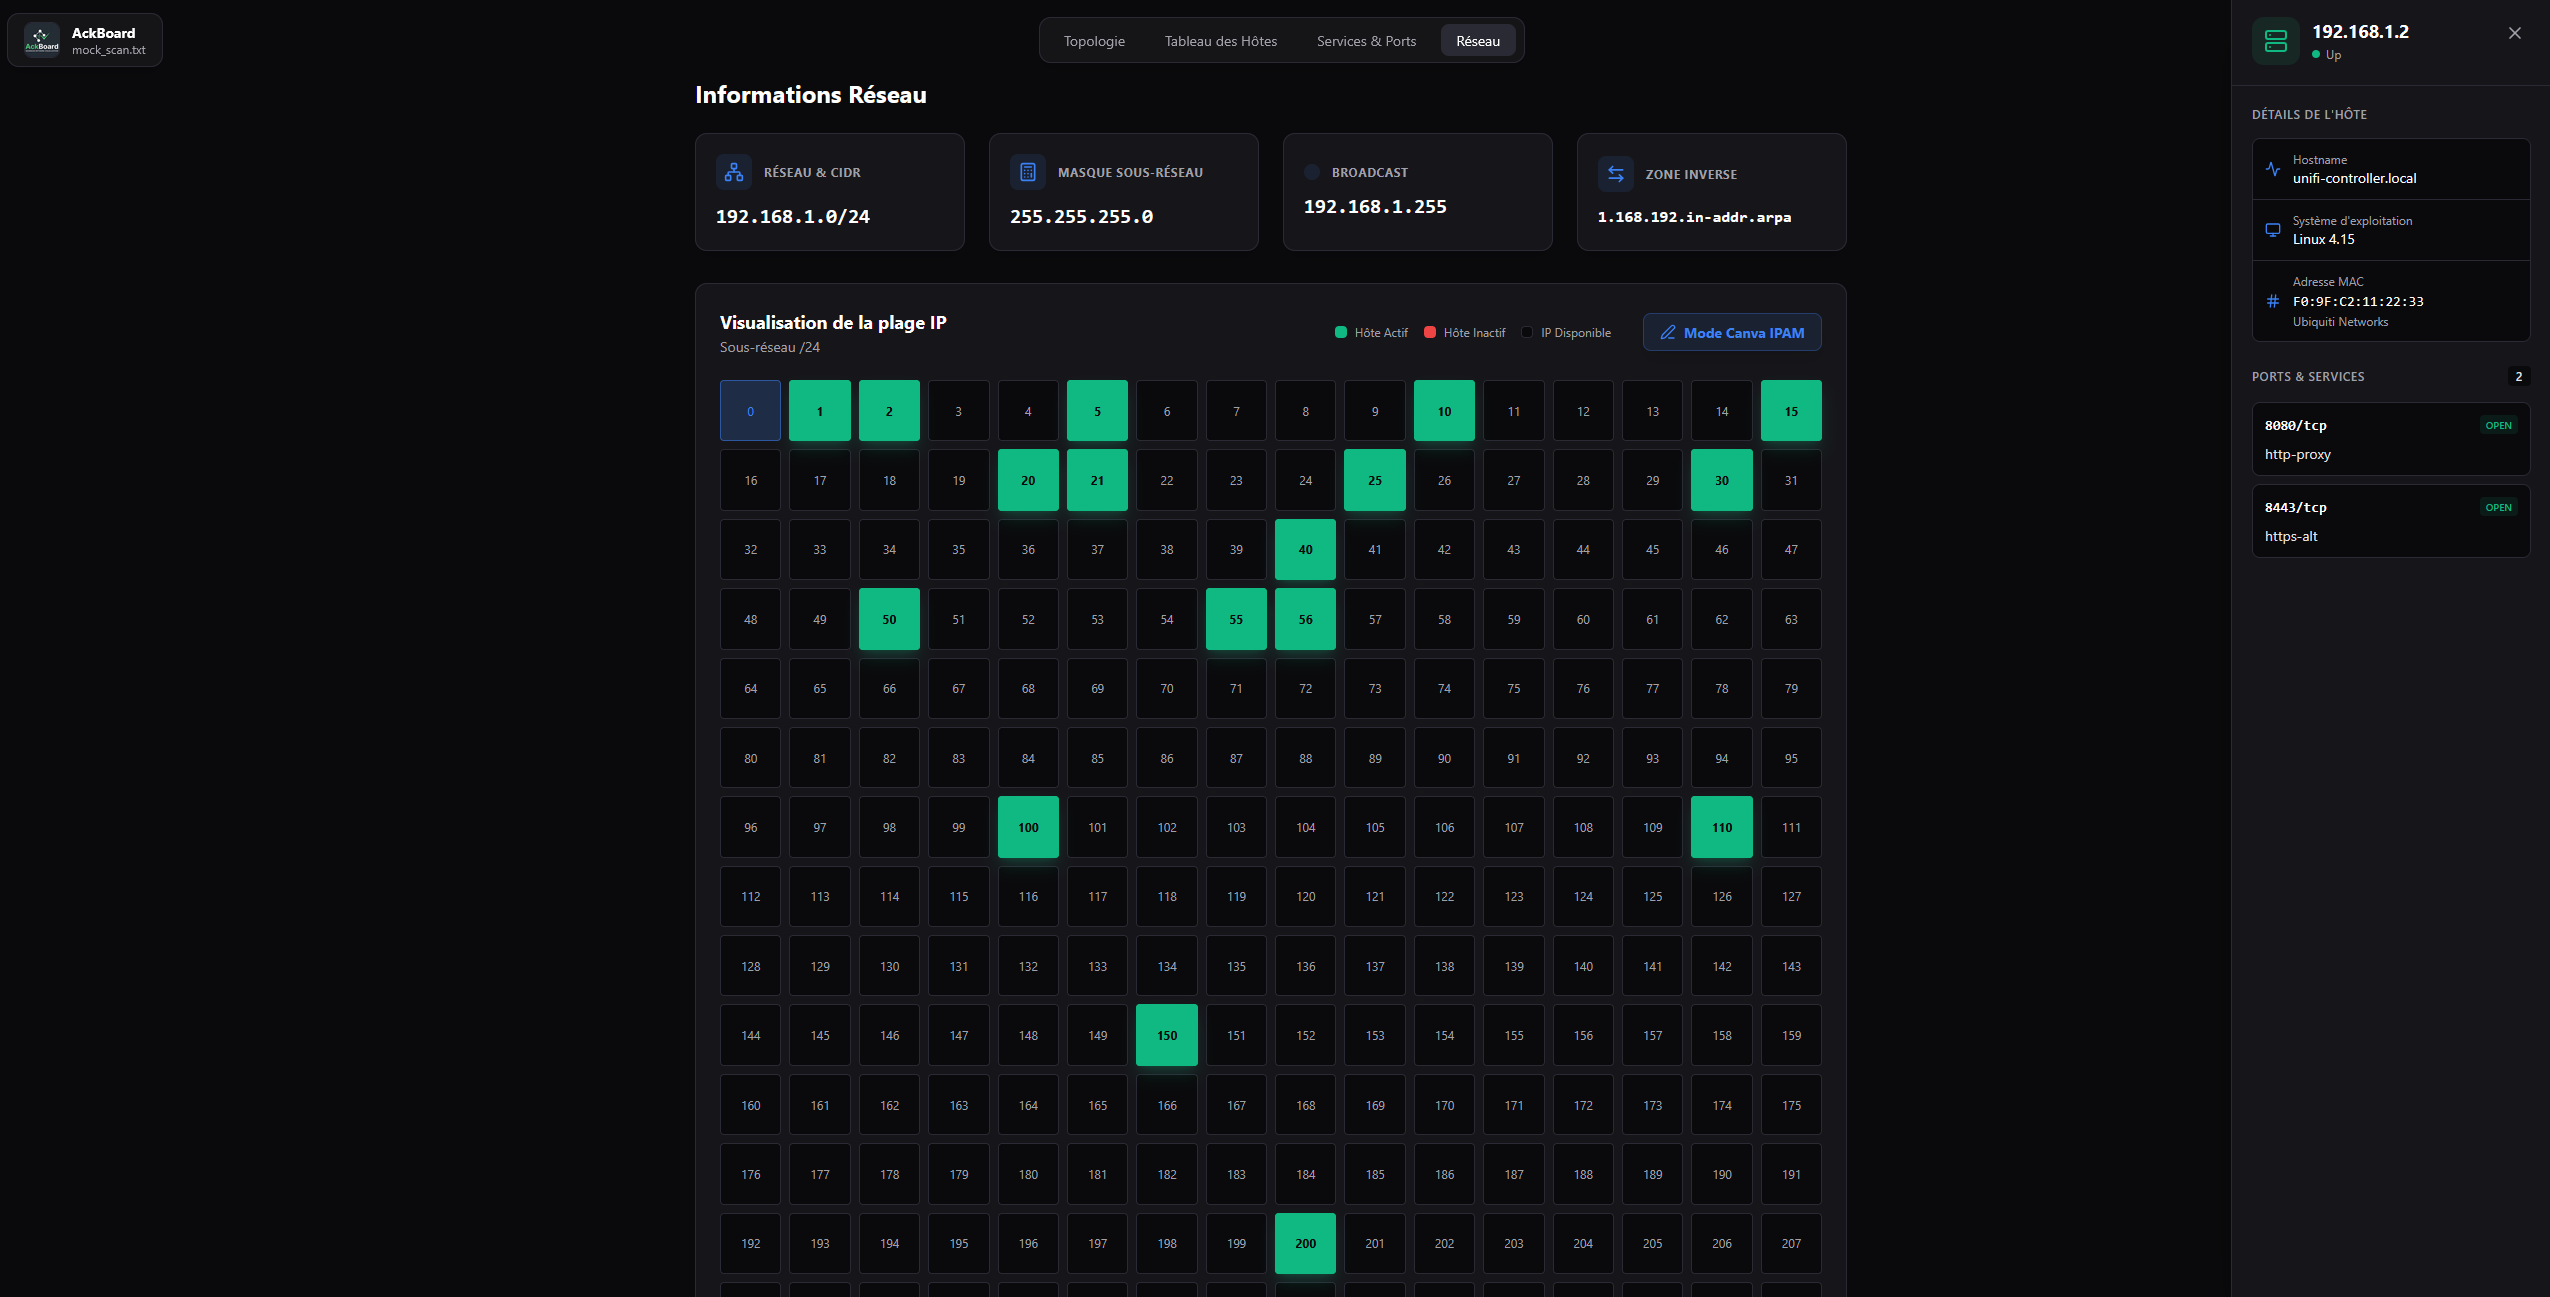Click the activity icon beside Hostname
Image resolution: width=2550 pixels, height=1297 pixels.
(x=2273, y=169)
